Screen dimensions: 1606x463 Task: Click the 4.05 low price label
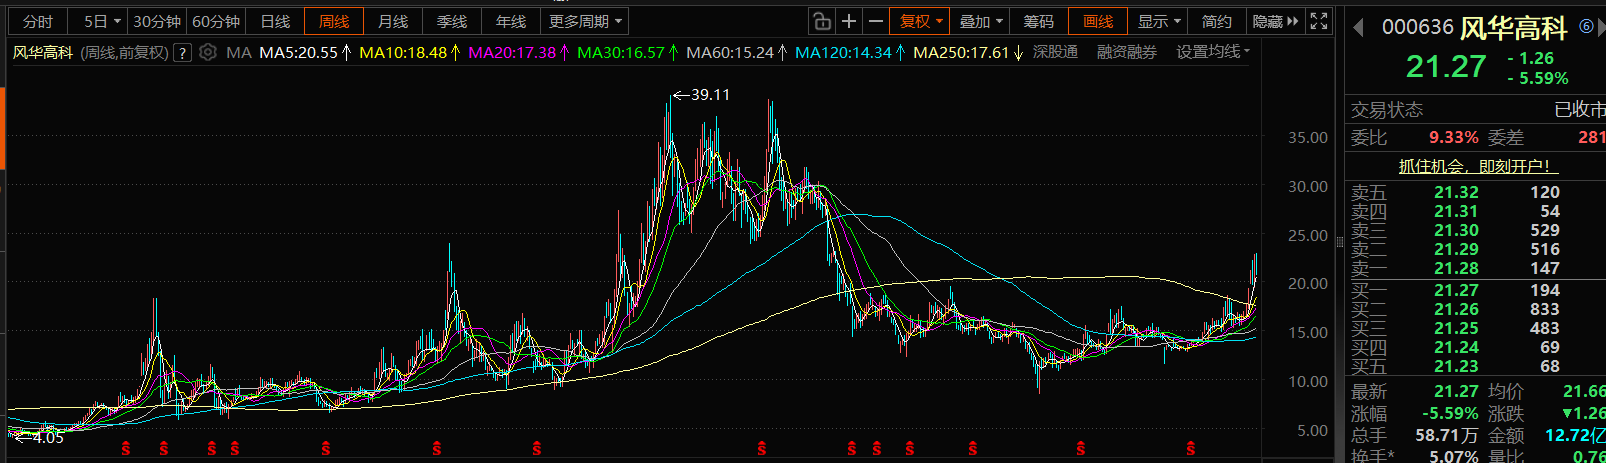tap(48, 437)
